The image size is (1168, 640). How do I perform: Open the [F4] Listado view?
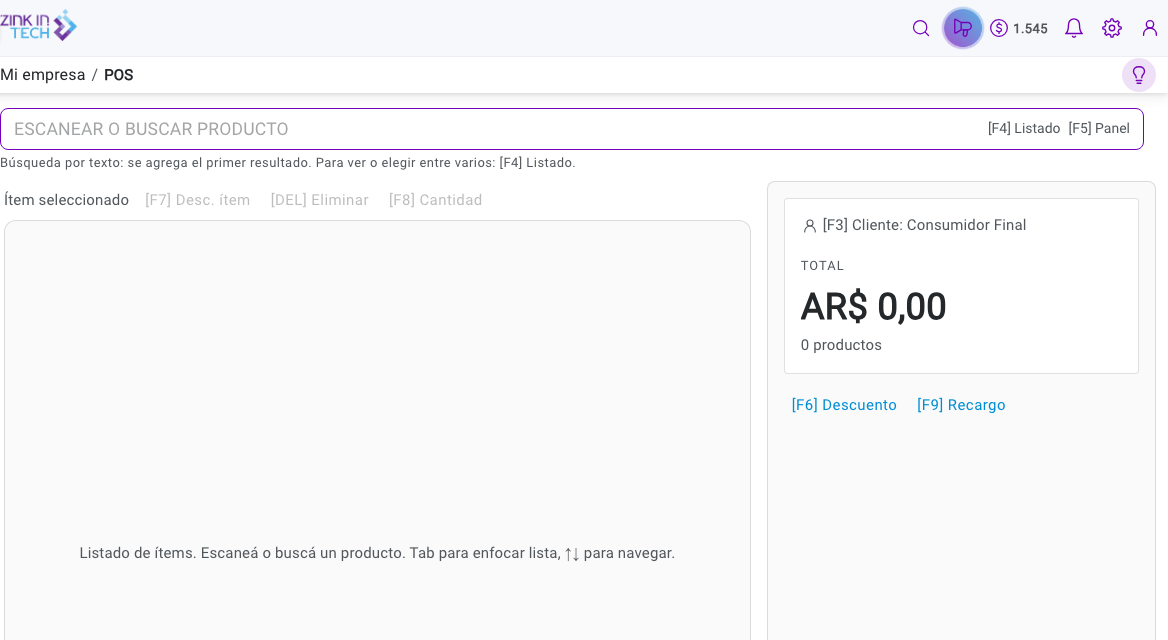[x=1023, y=129]
